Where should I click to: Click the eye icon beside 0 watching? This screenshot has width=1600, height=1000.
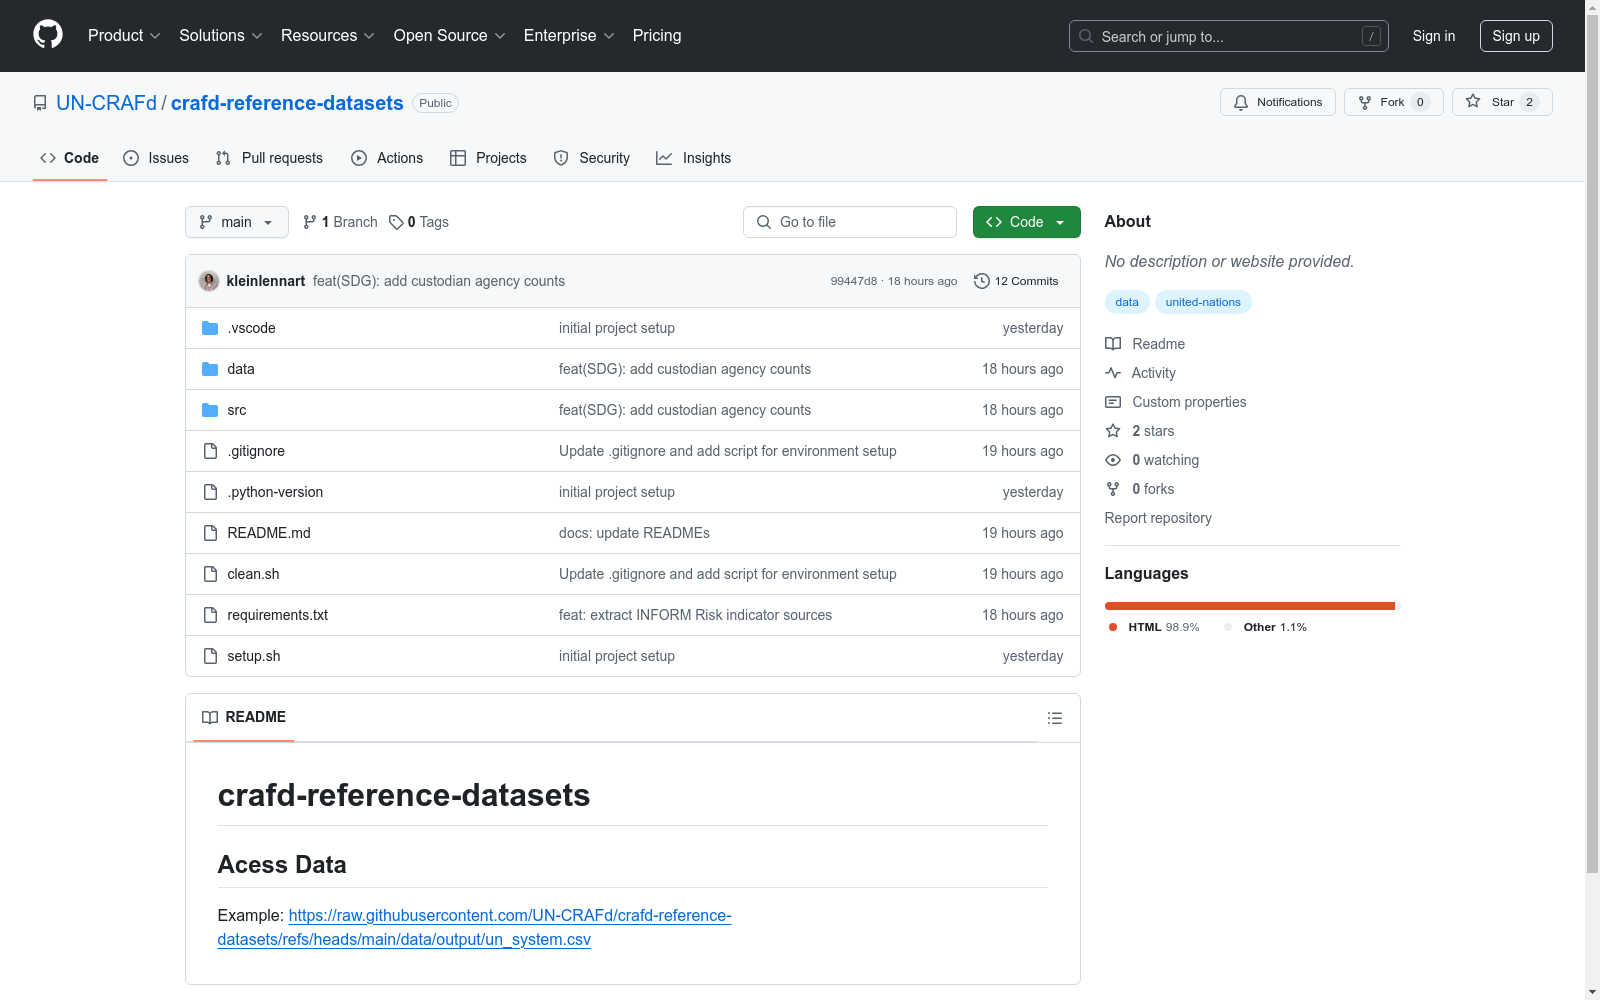pyautogui.click(x=1113, y=460)
